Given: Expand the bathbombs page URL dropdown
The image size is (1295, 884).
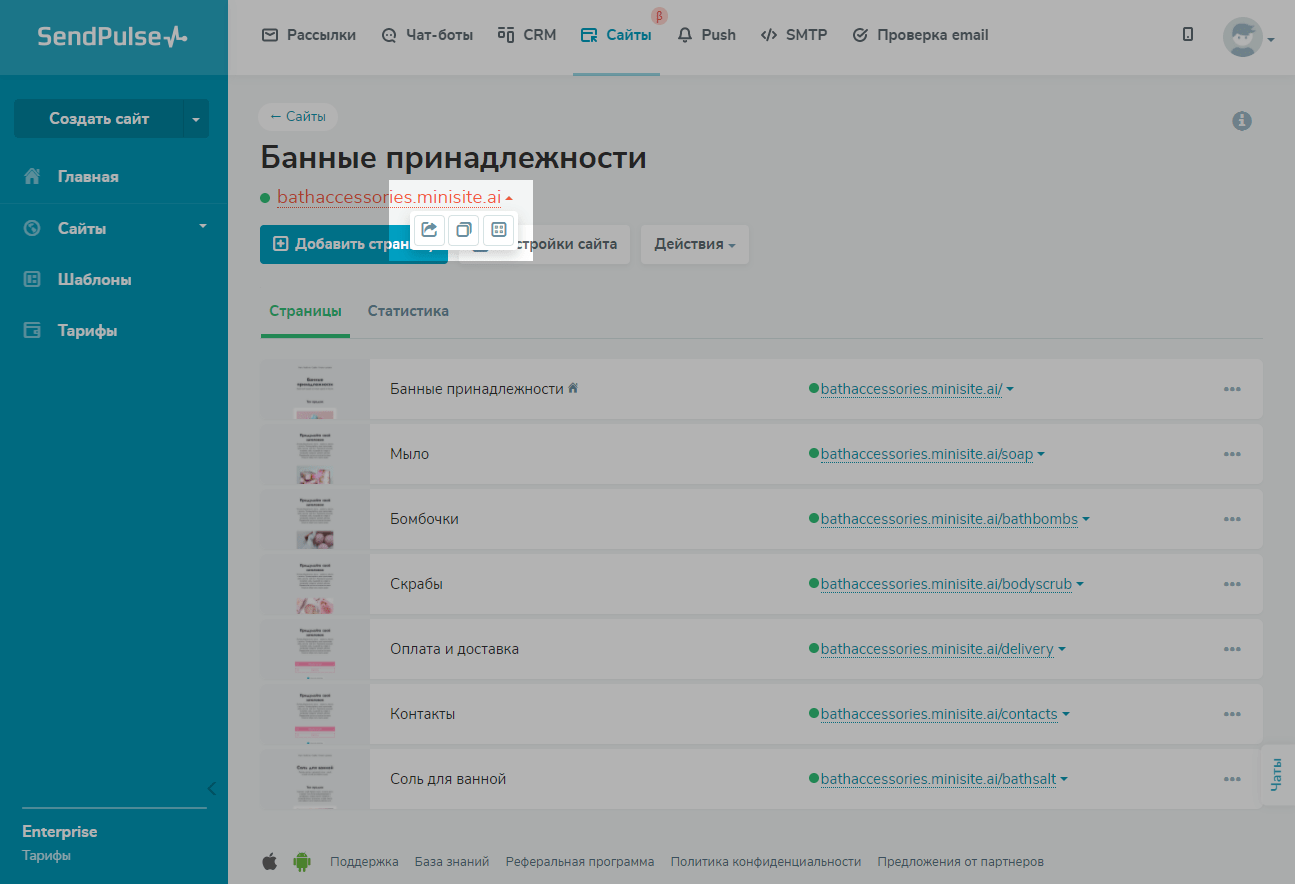Looking at the screenshot, I should (x=1086, y=520).
